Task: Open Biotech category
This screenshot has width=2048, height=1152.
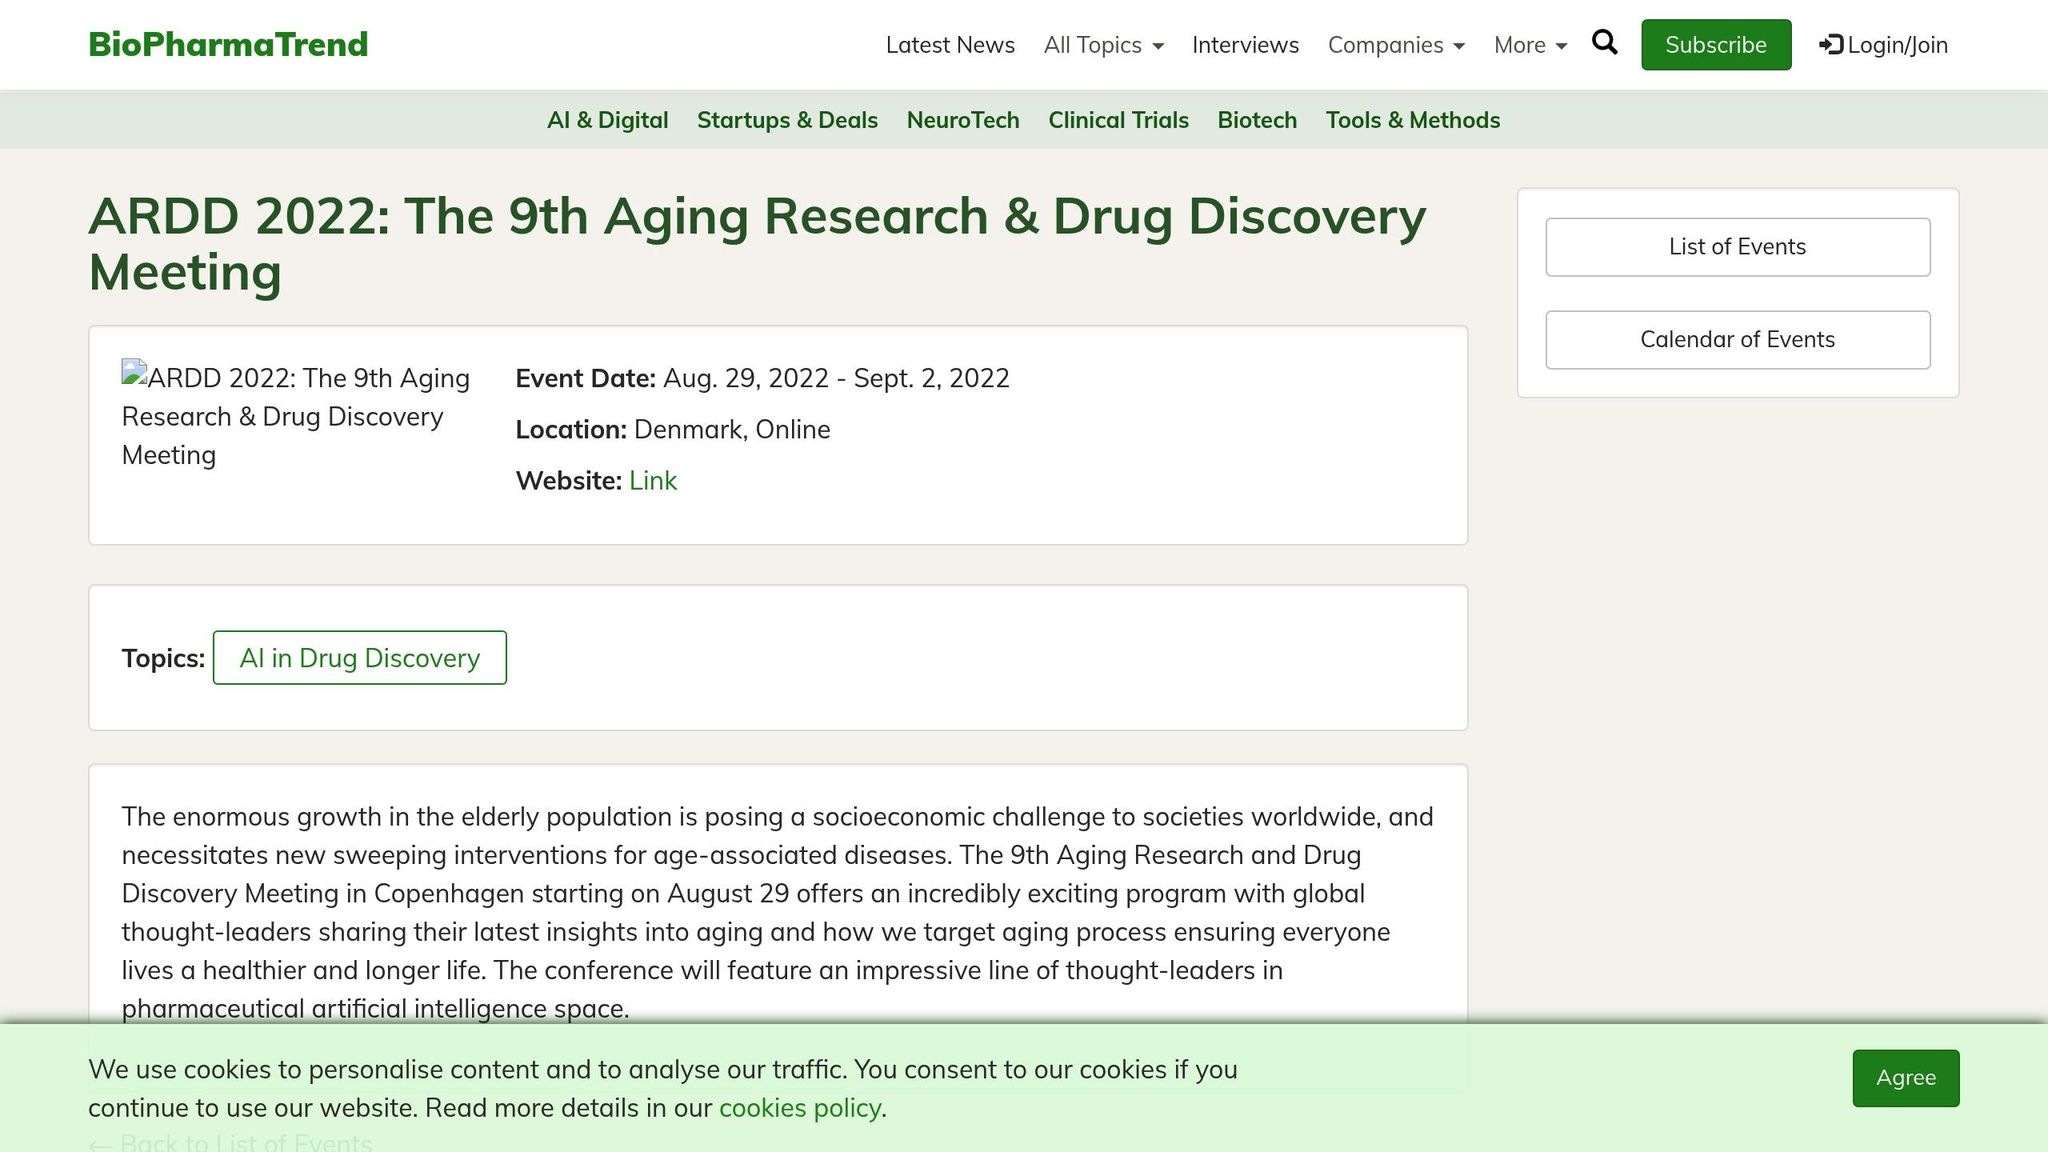Action: [1257, 120]
